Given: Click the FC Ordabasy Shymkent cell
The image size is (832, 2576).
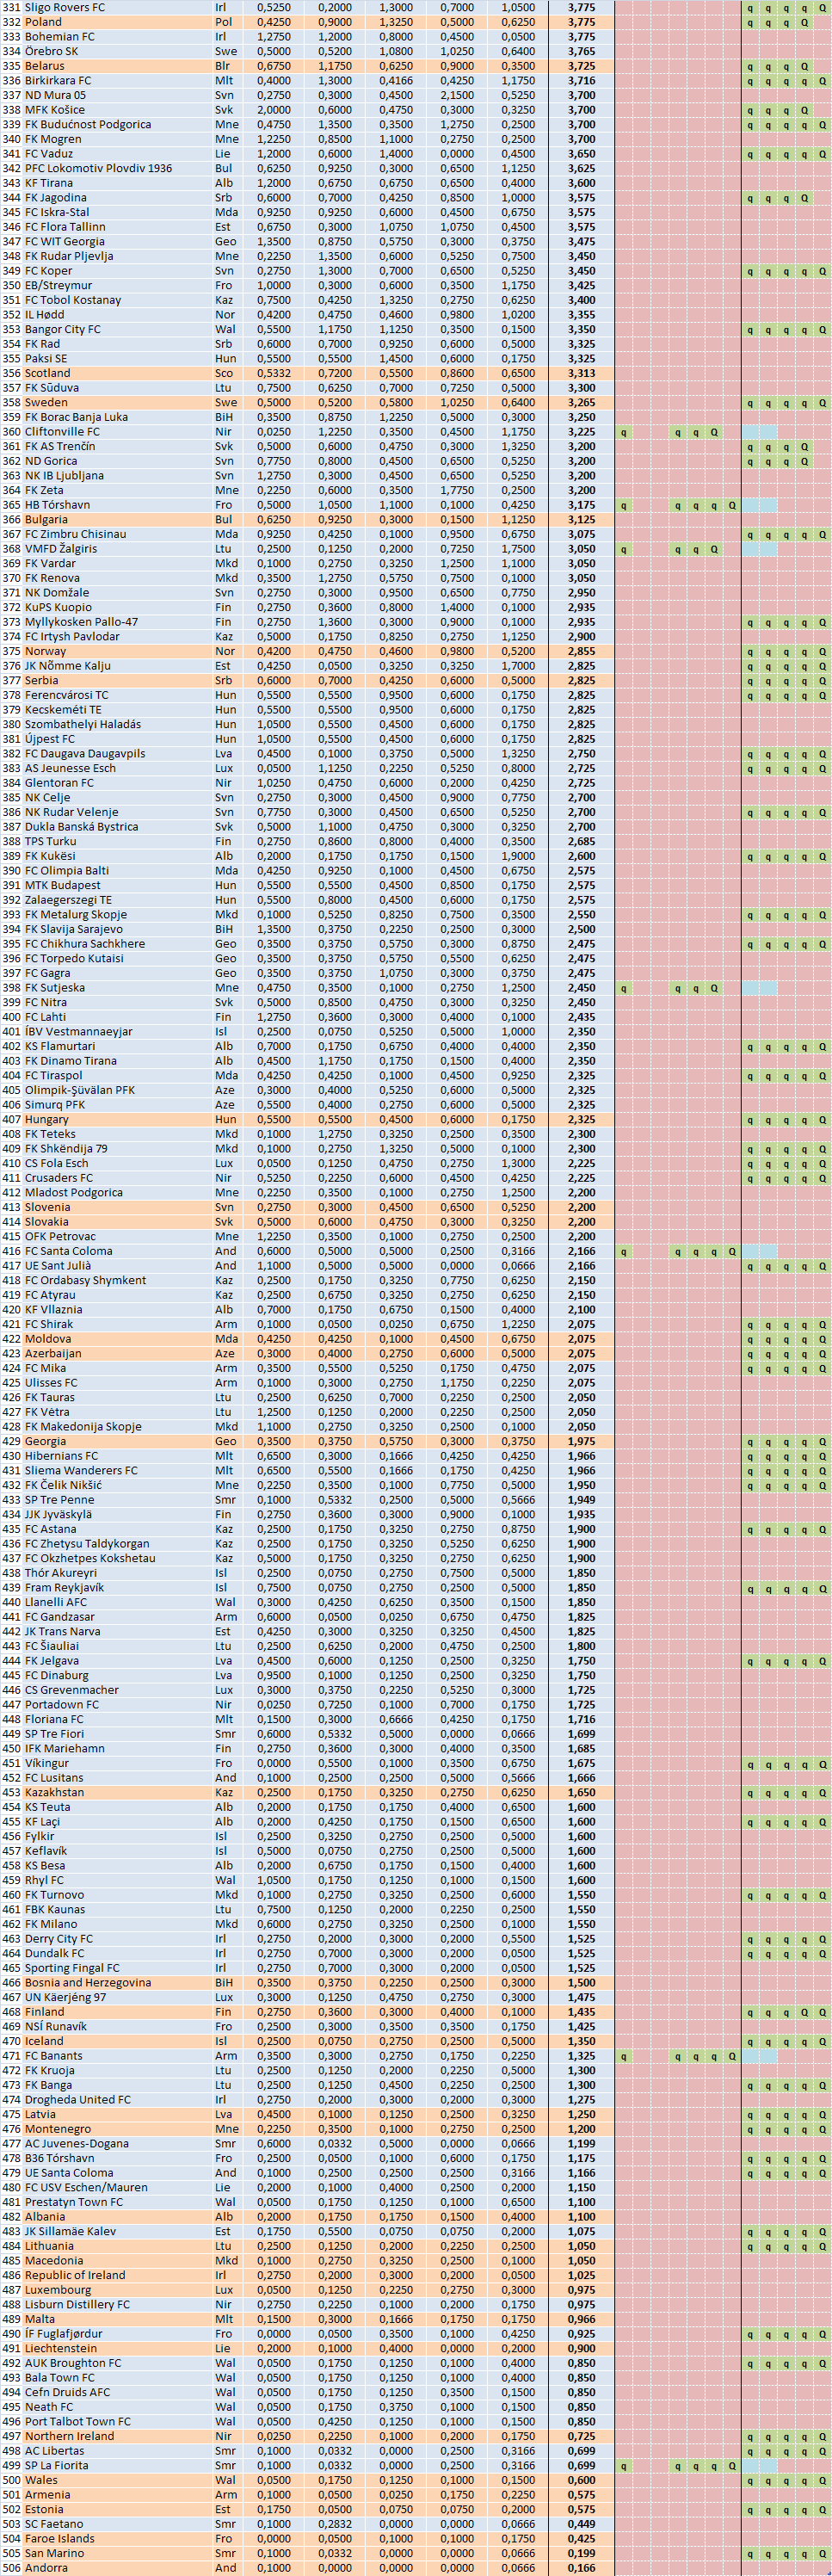Looking at the screenshot, I should click(85, 1281).
